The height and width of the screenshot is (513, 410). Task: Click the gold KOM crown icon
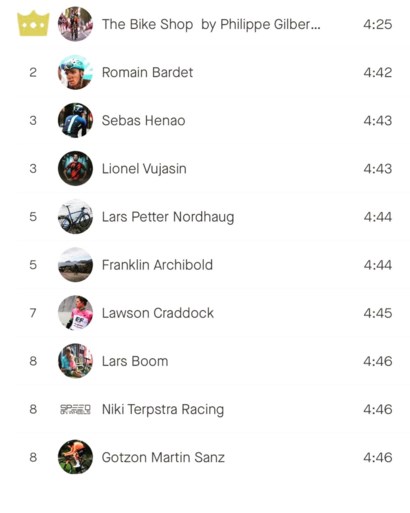click(x=33, y=23)
